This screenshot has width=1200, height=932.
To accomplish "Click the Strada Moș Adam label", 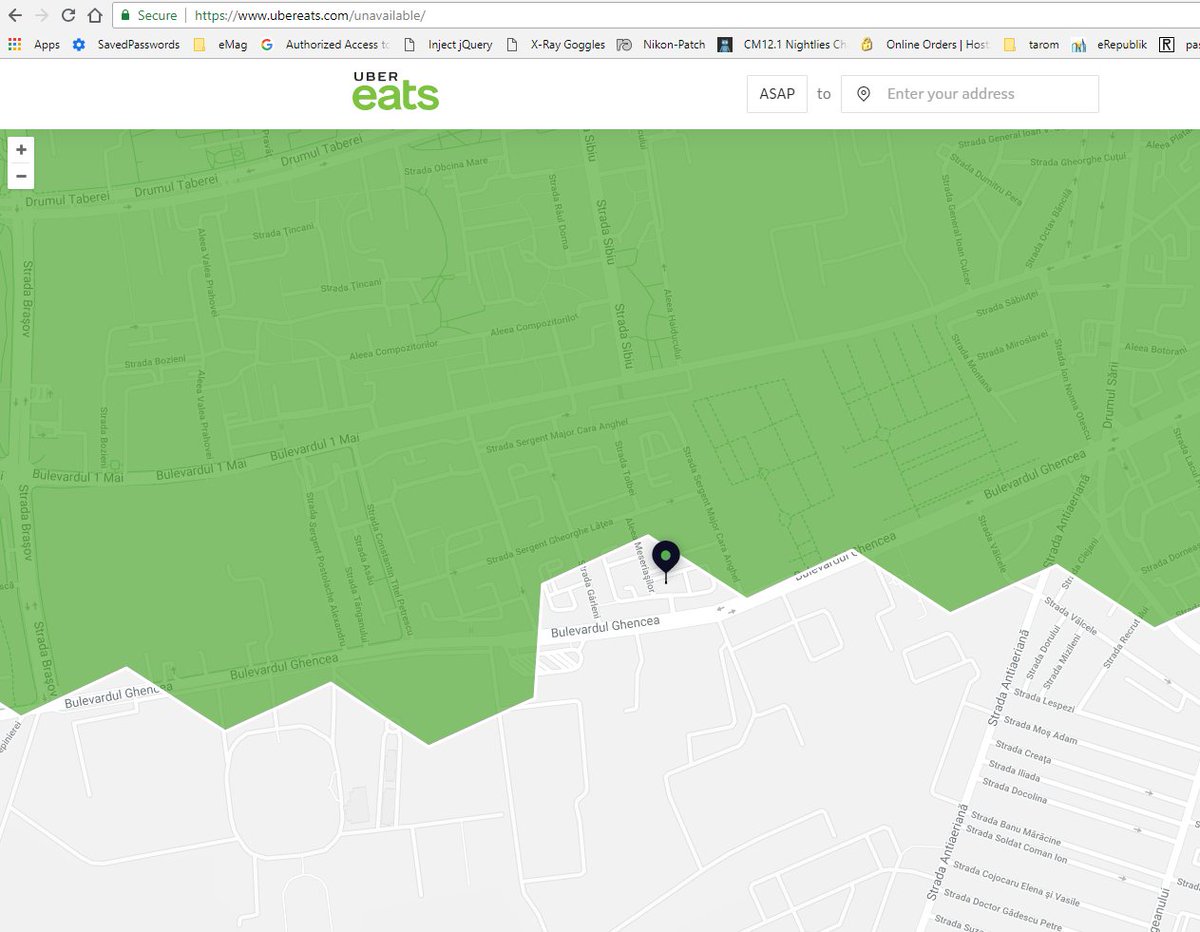I will pyautogui.click(x=1041, y=730).
